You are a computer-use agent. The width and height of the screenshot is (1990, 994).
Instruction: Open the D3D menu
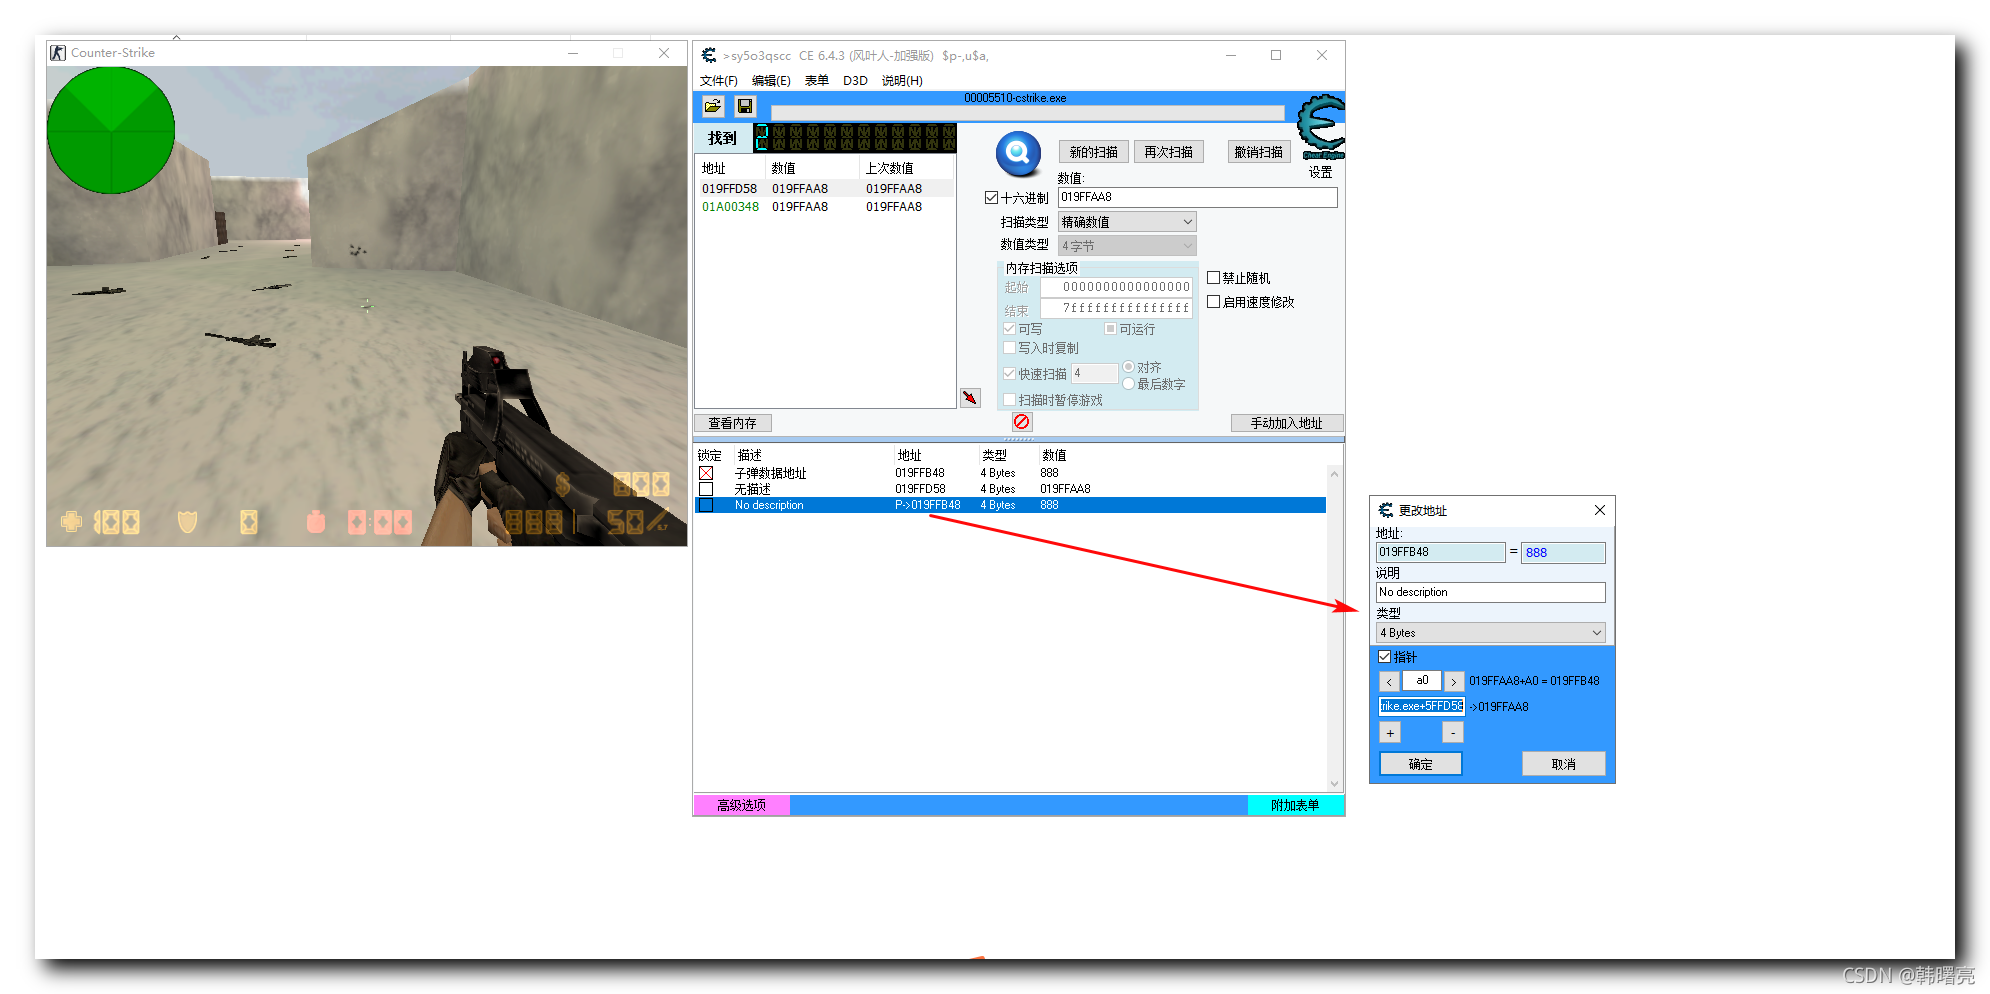(x=855, y=81)
